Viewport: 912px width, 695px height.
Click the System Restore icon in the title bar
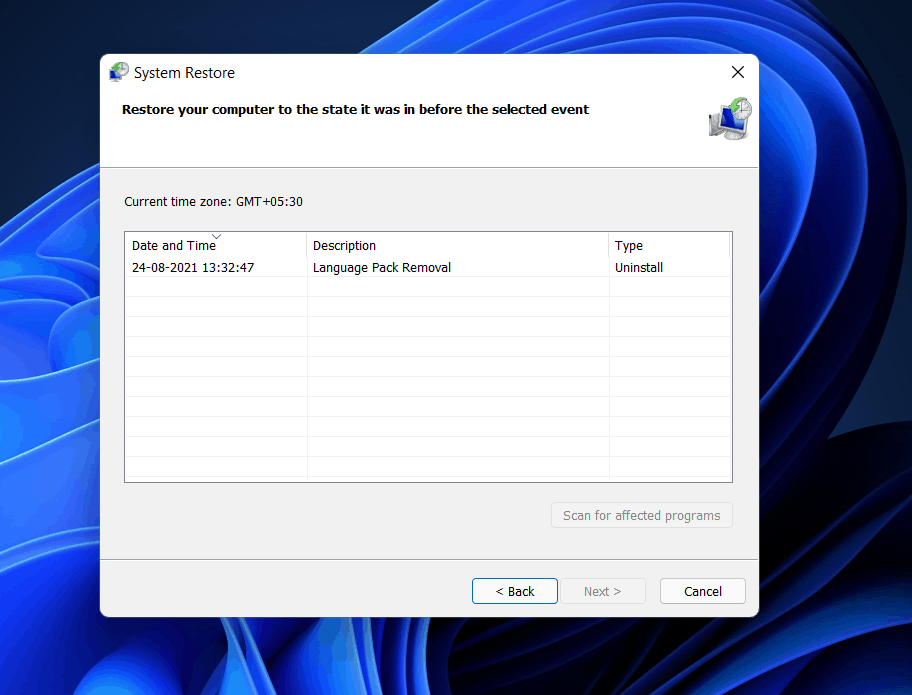[x=119, y=72]
